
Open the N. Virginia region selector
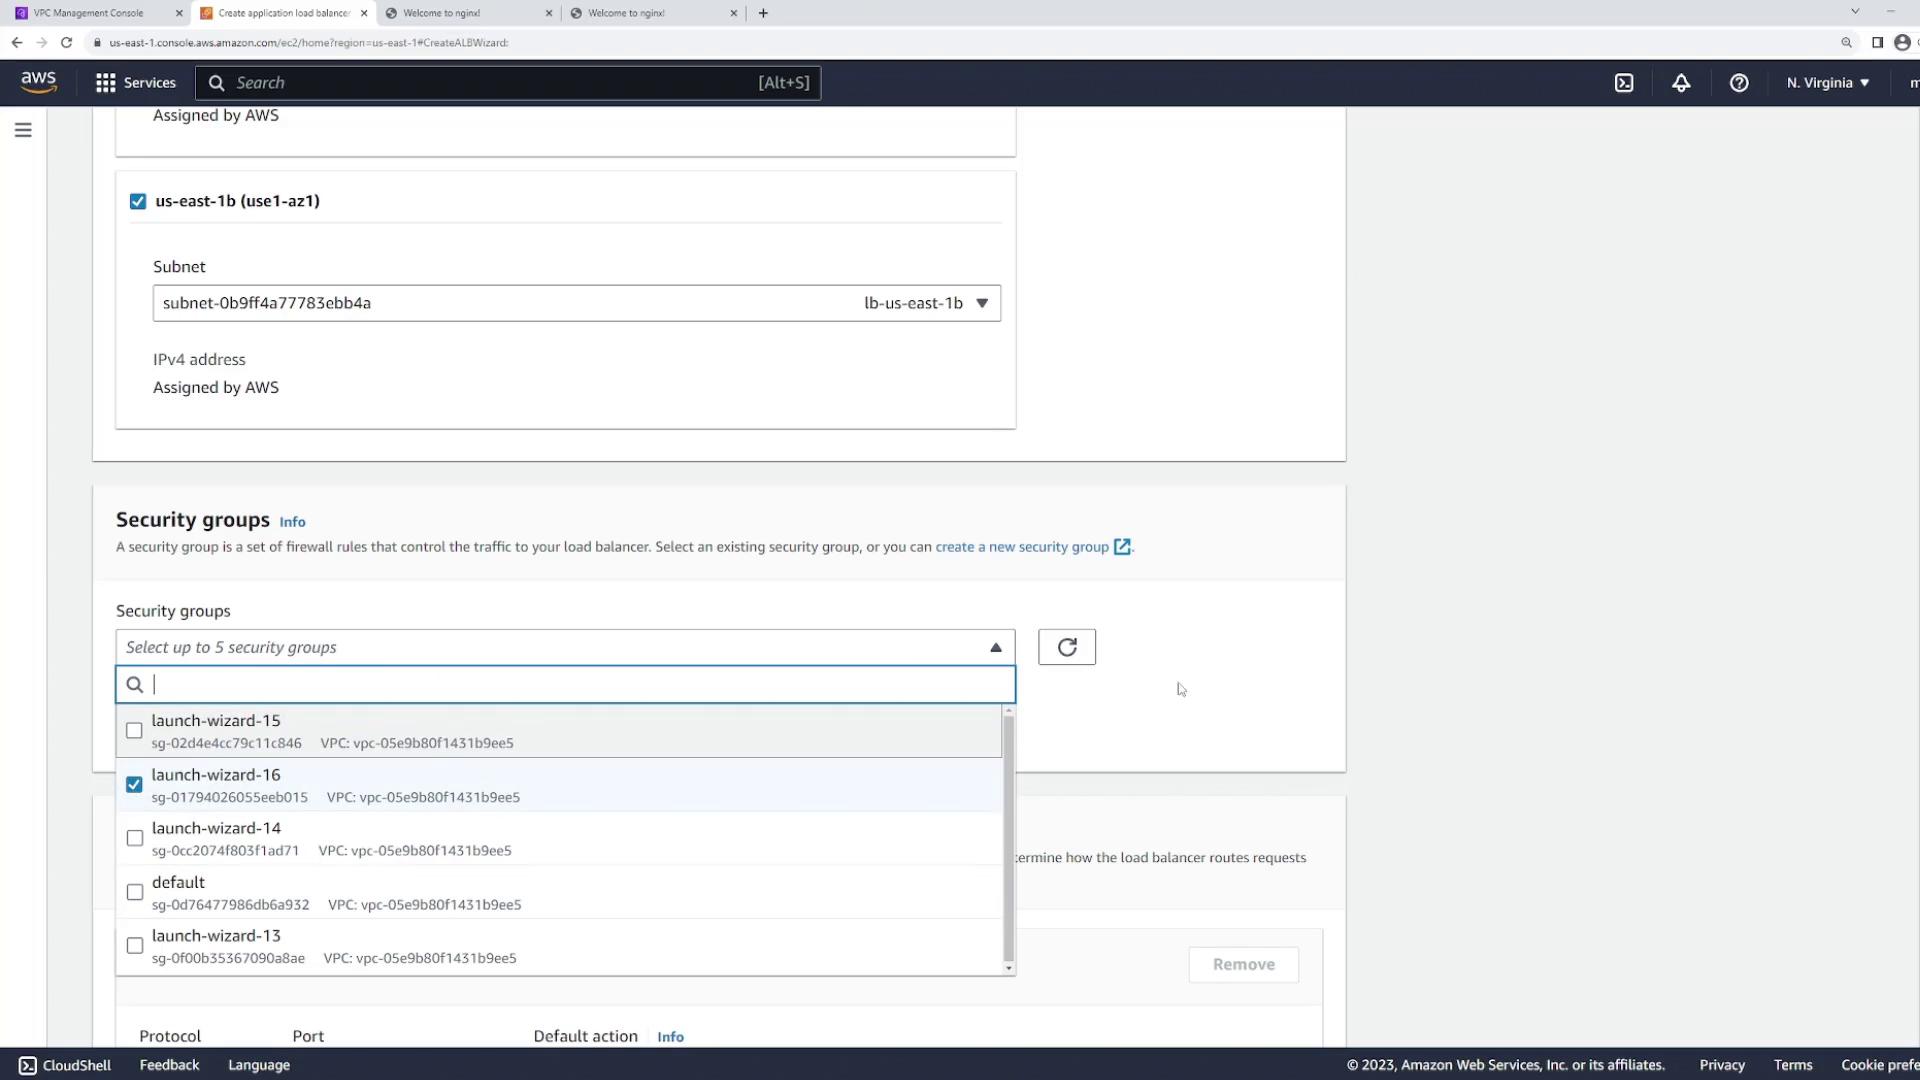point(1827,83)
